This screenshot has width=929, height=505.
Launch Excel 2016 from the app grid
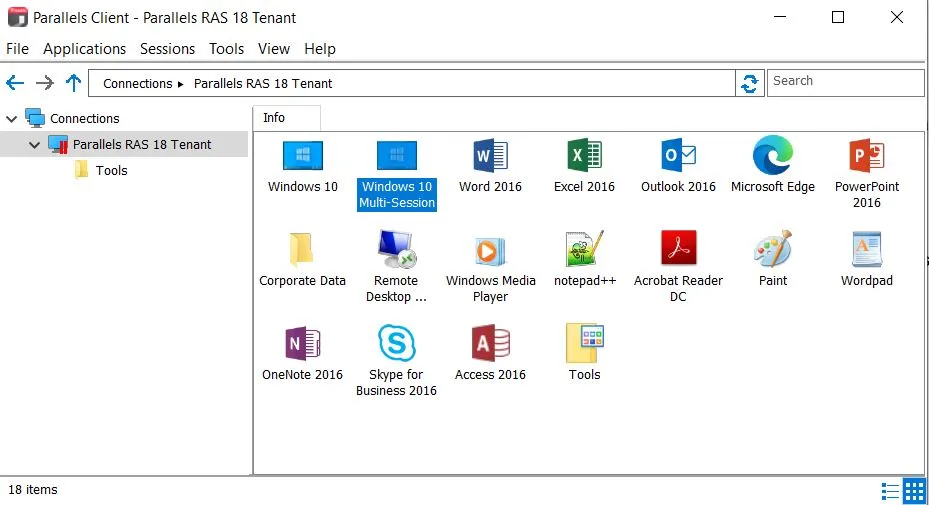click(584, 157)
